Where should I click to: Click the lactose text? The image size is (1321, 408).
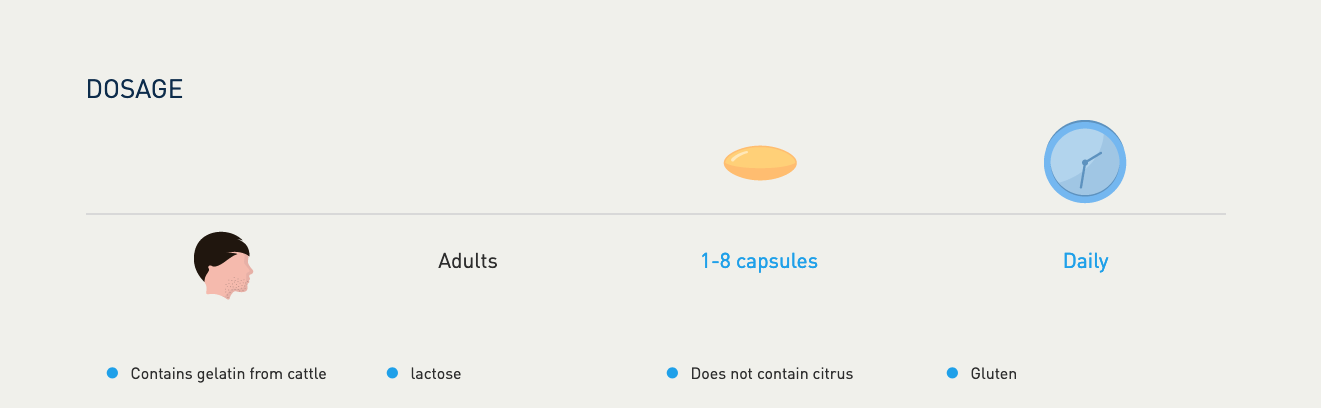436,374
